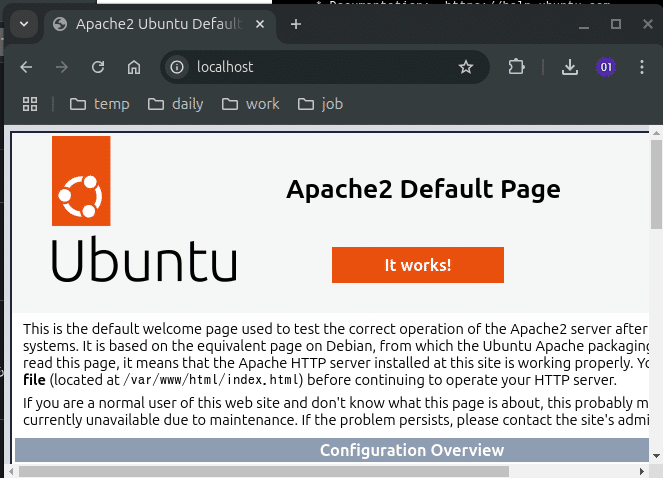Click the scroll down arrow
Viewport: 663px width, 478px height.
tap(656, 456)
